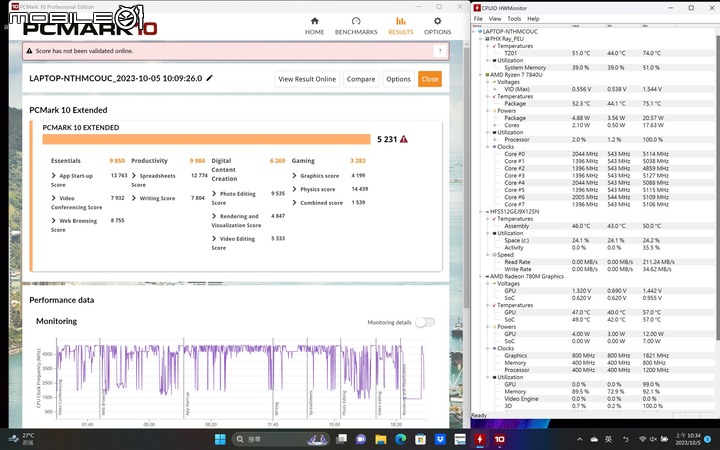Launch Microsoft Edge from taskbar
Image resolution: width=720 pixels, height=450 pixels.
(400, 439)
